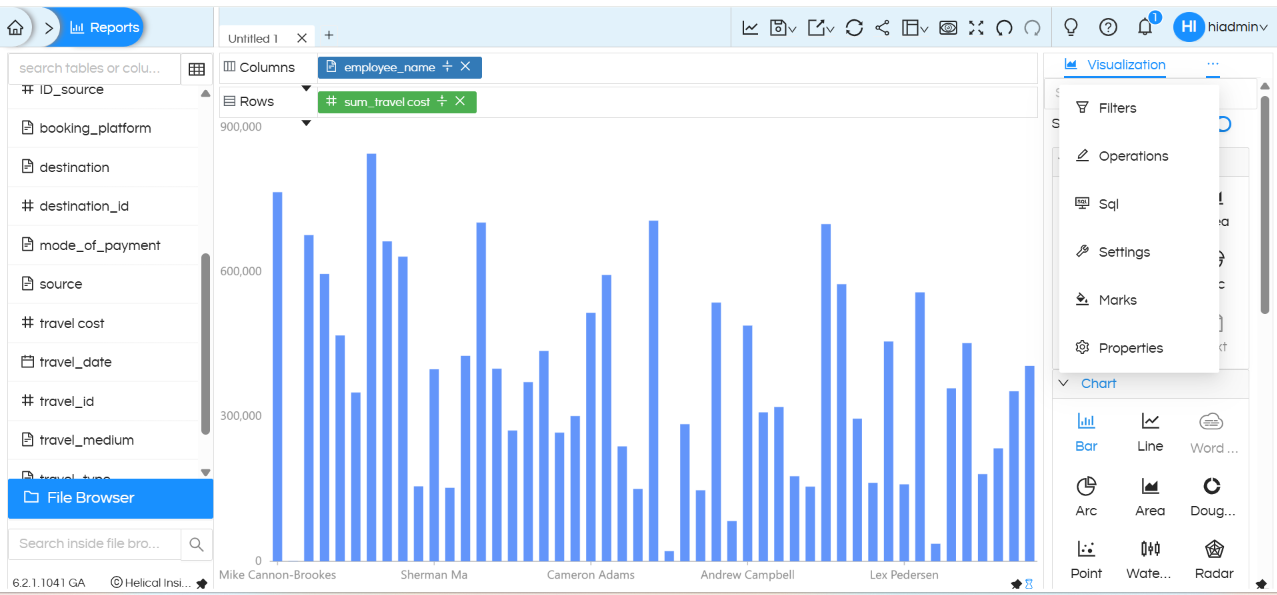Toggle the table grid view icon
1277x595 pixels.
click(197, 69)
